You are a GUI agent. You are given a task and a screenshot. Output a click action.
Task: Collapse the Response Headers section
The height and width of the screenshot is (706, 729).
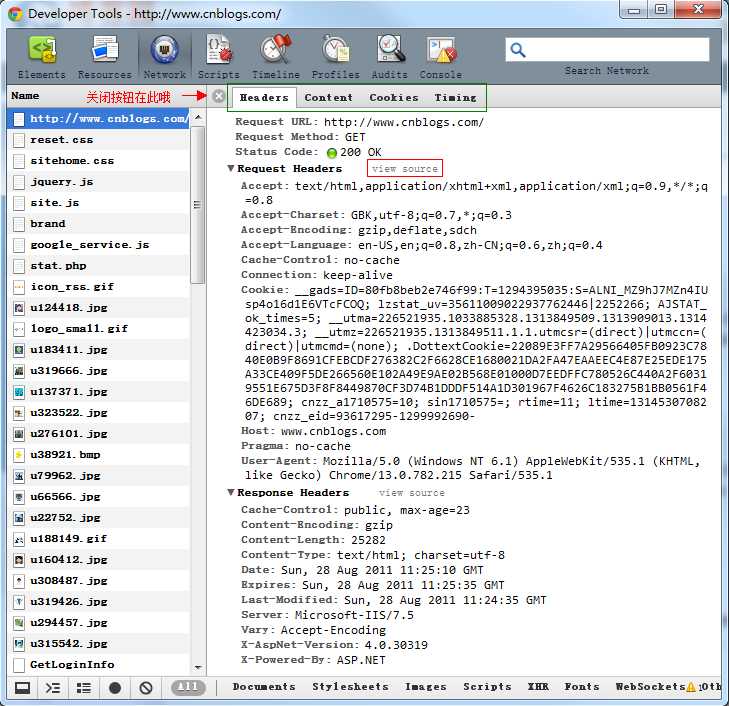[231, 492]
